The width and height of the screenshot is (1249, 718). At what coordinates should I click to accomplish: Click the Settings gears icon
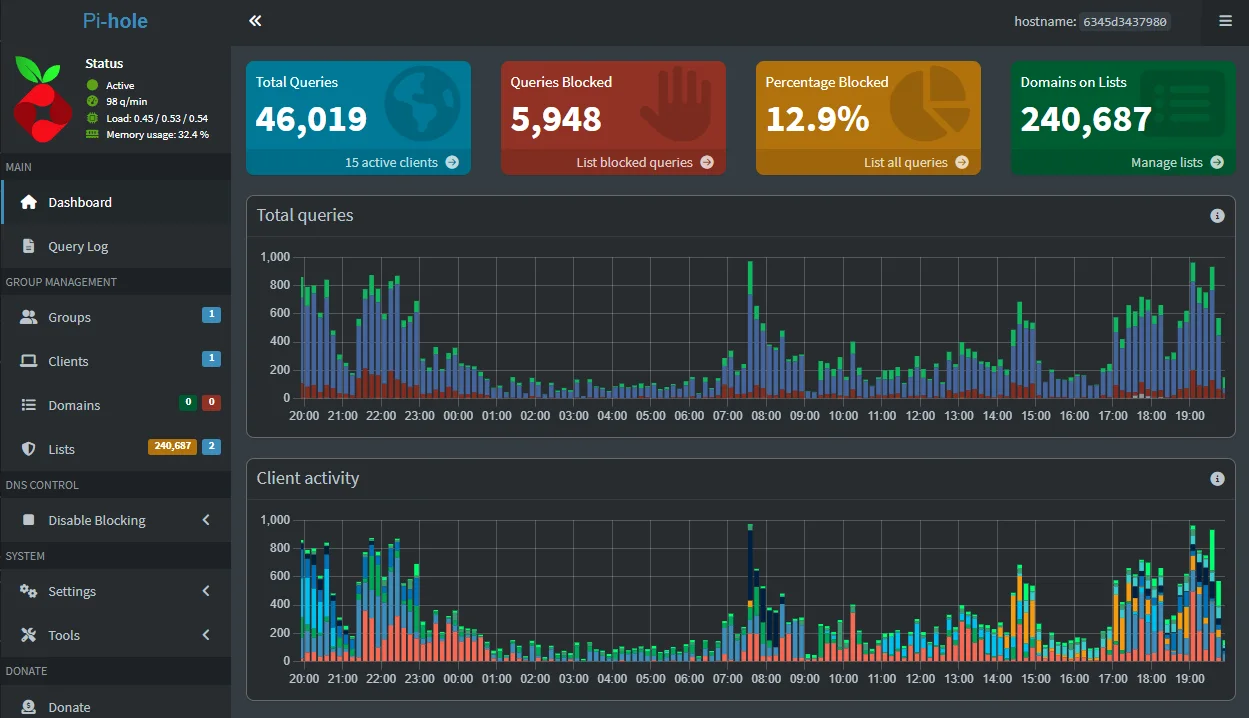[28, 591]
